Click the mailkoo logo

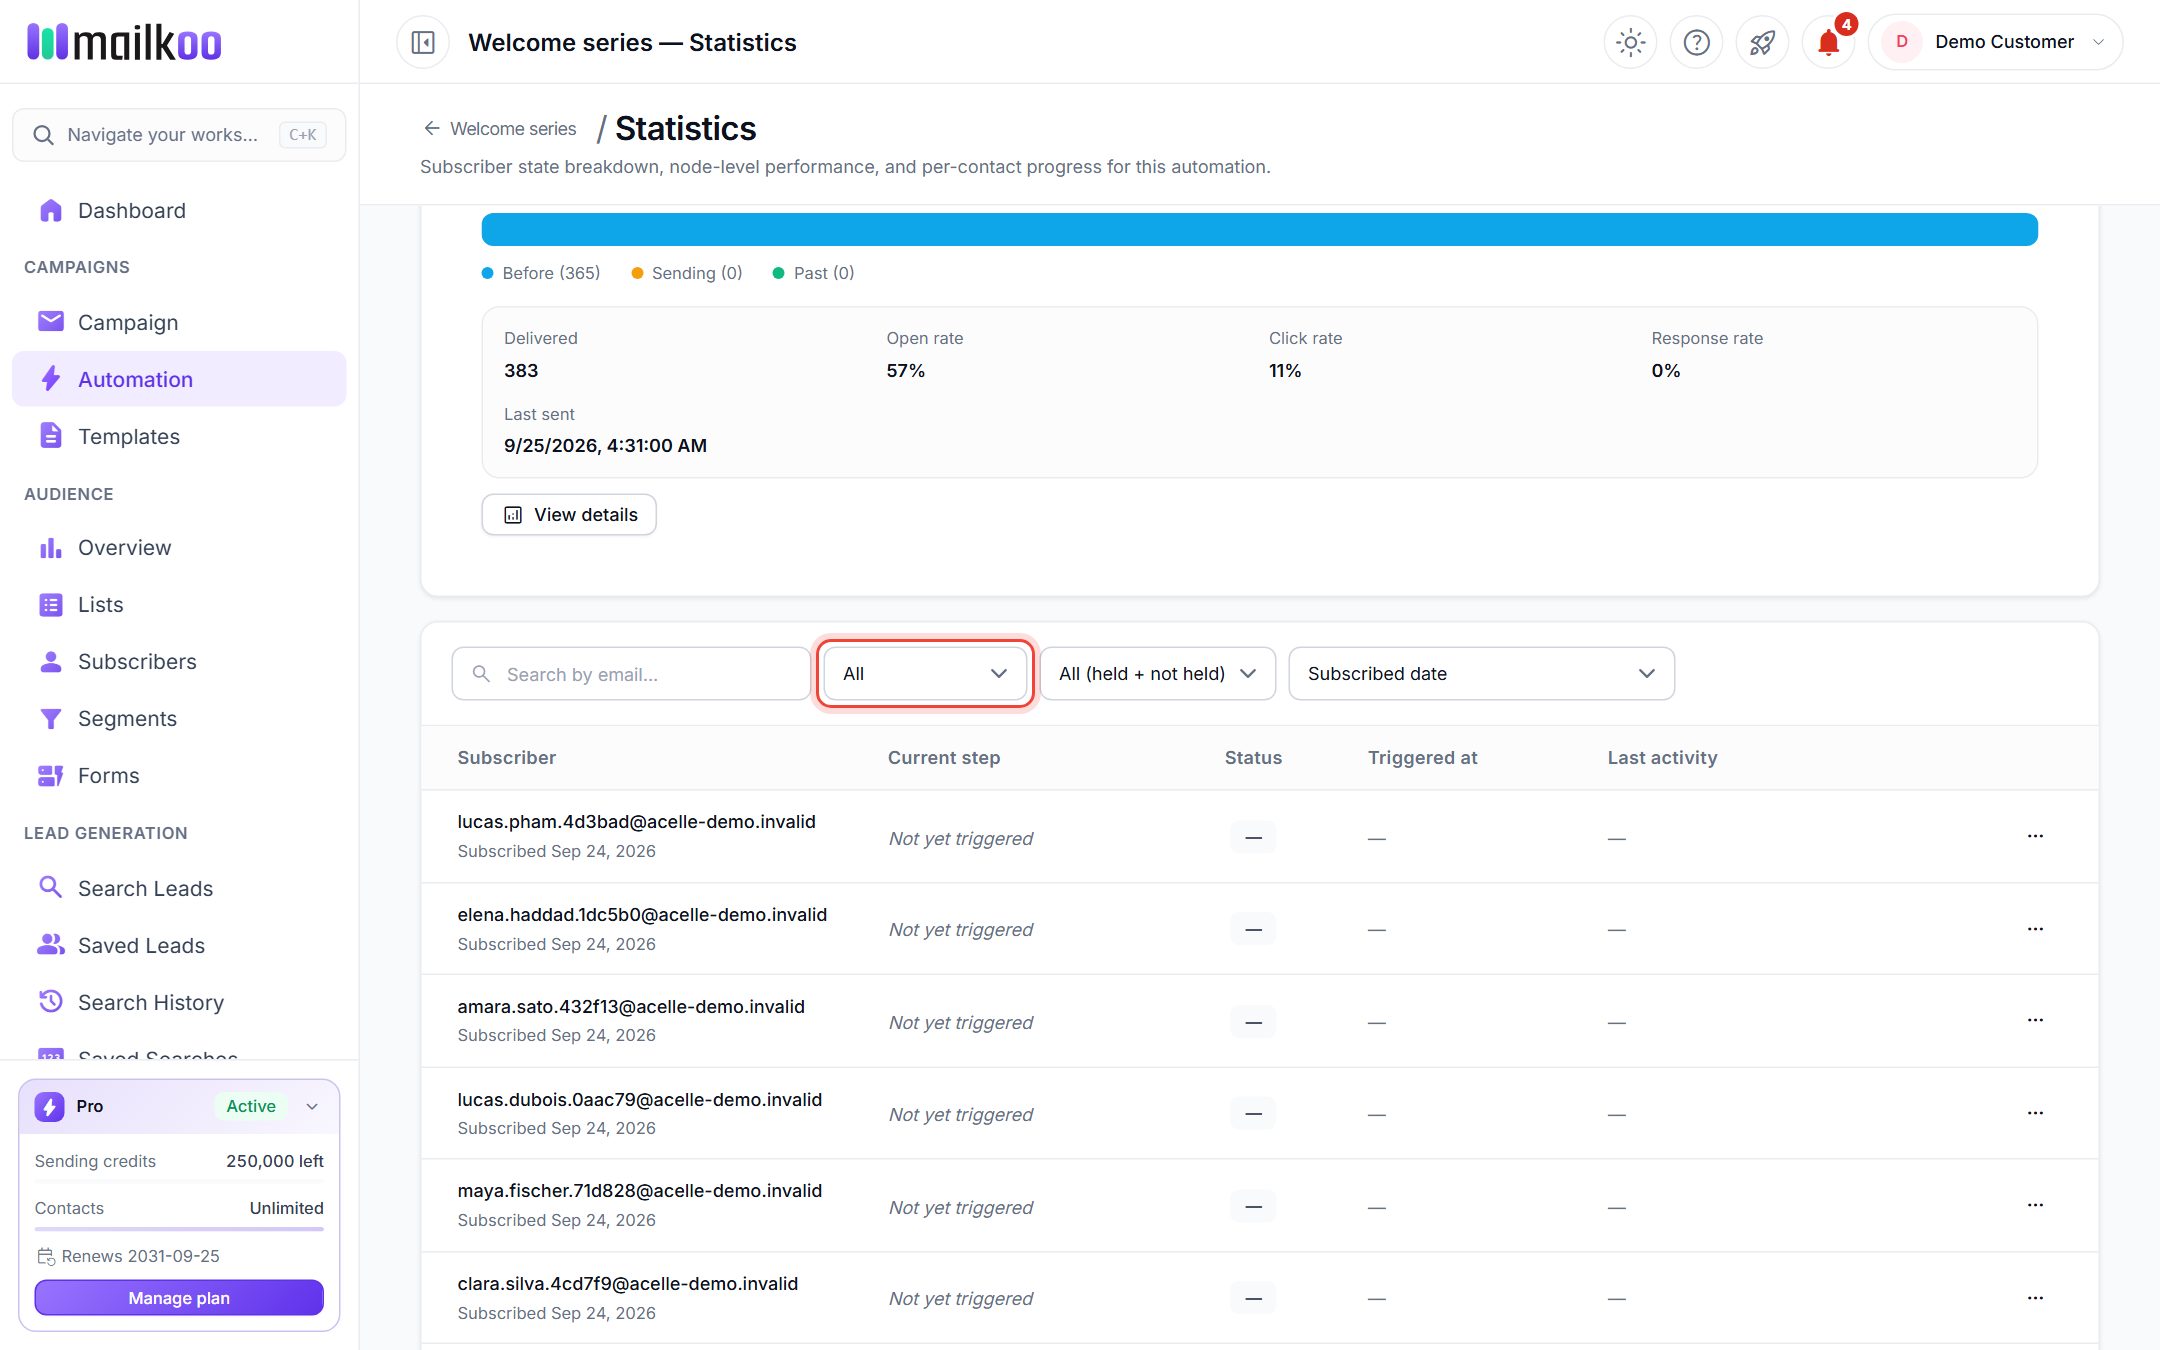click(124, 42)
